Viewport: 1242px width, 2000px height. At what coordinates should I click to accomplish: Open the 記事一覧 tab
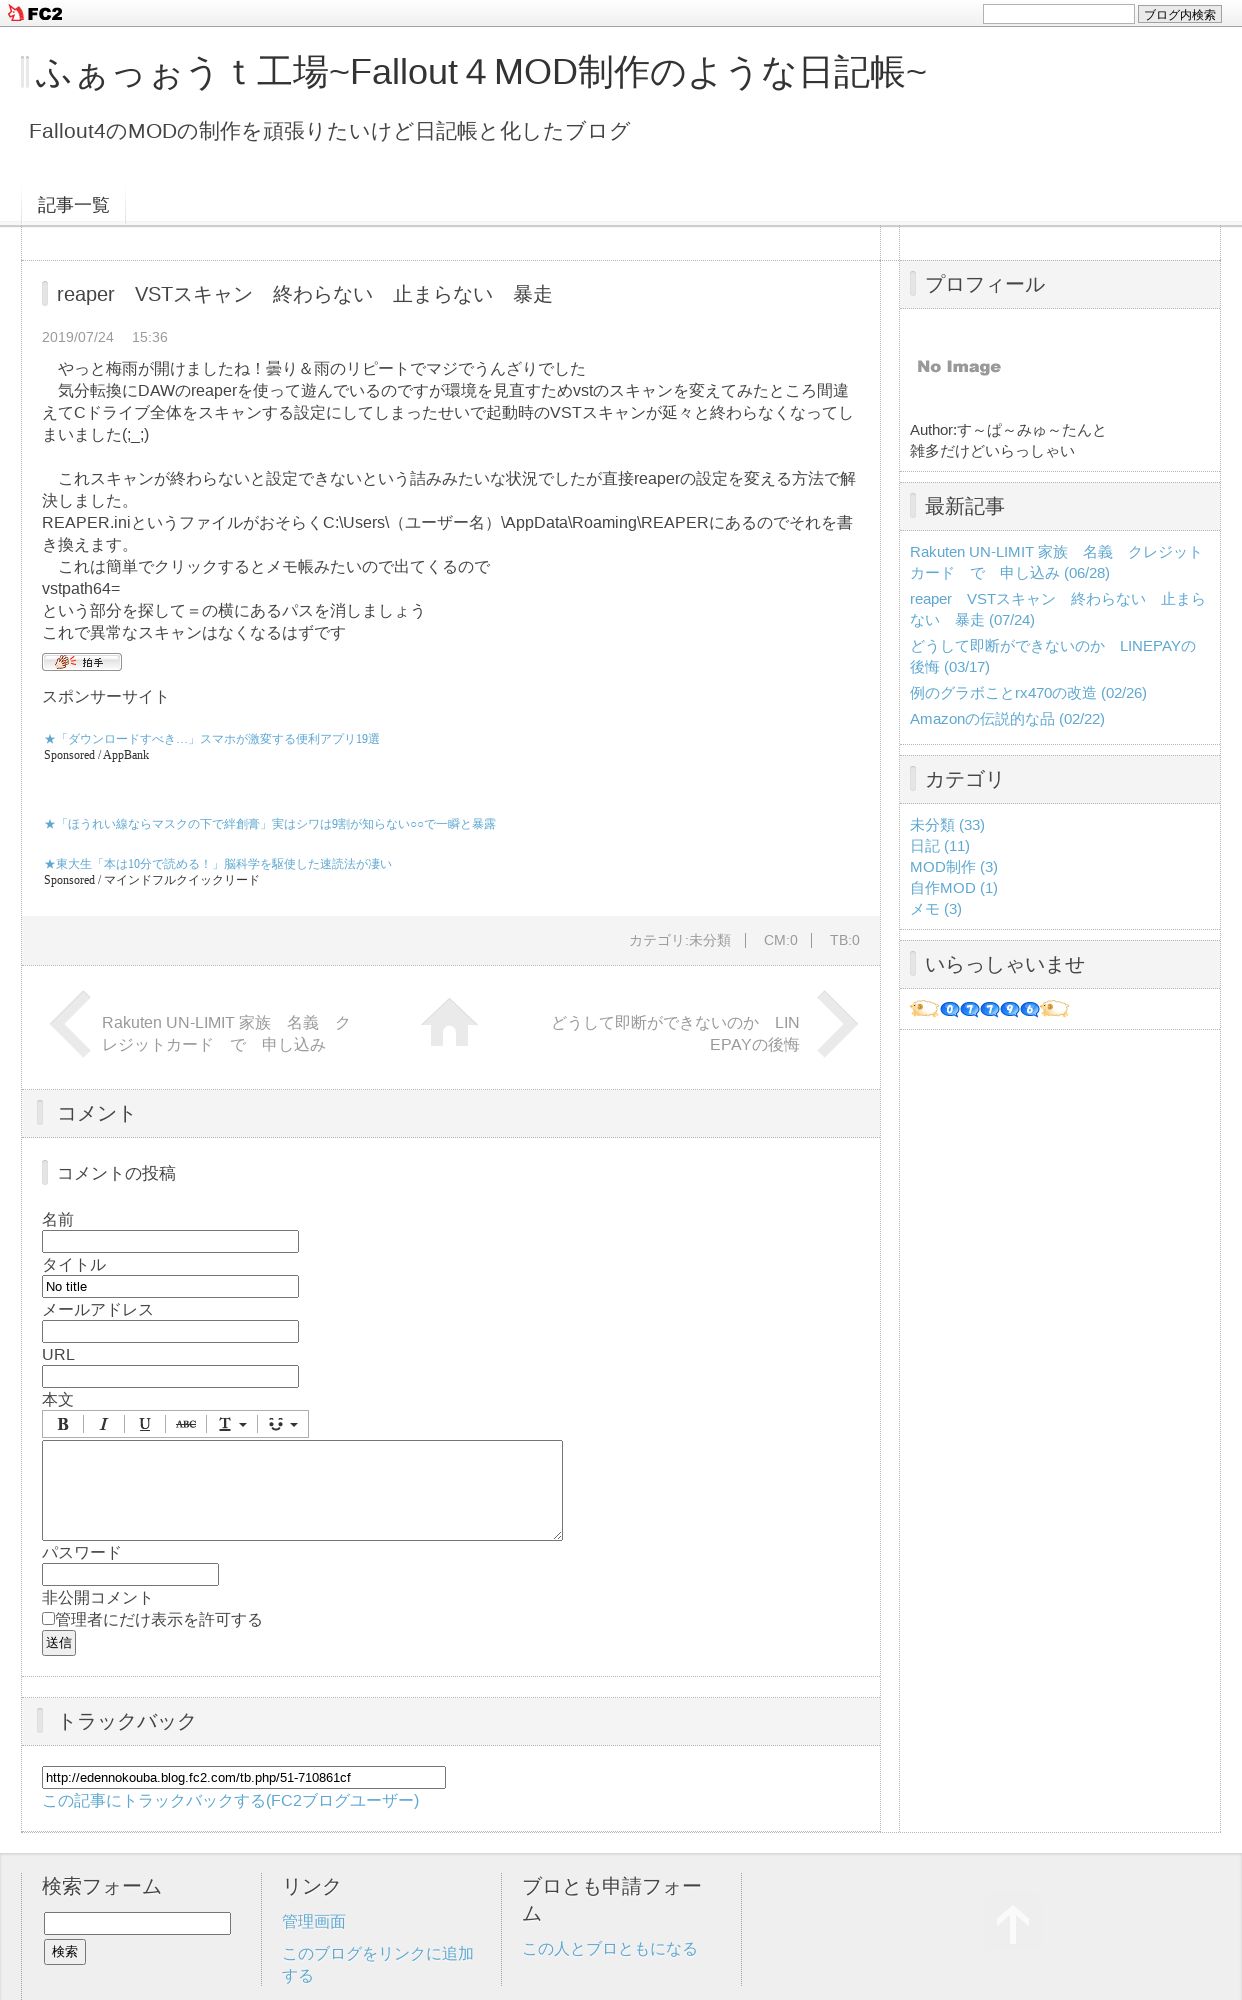pyautogui.click(x=73, y=205)
